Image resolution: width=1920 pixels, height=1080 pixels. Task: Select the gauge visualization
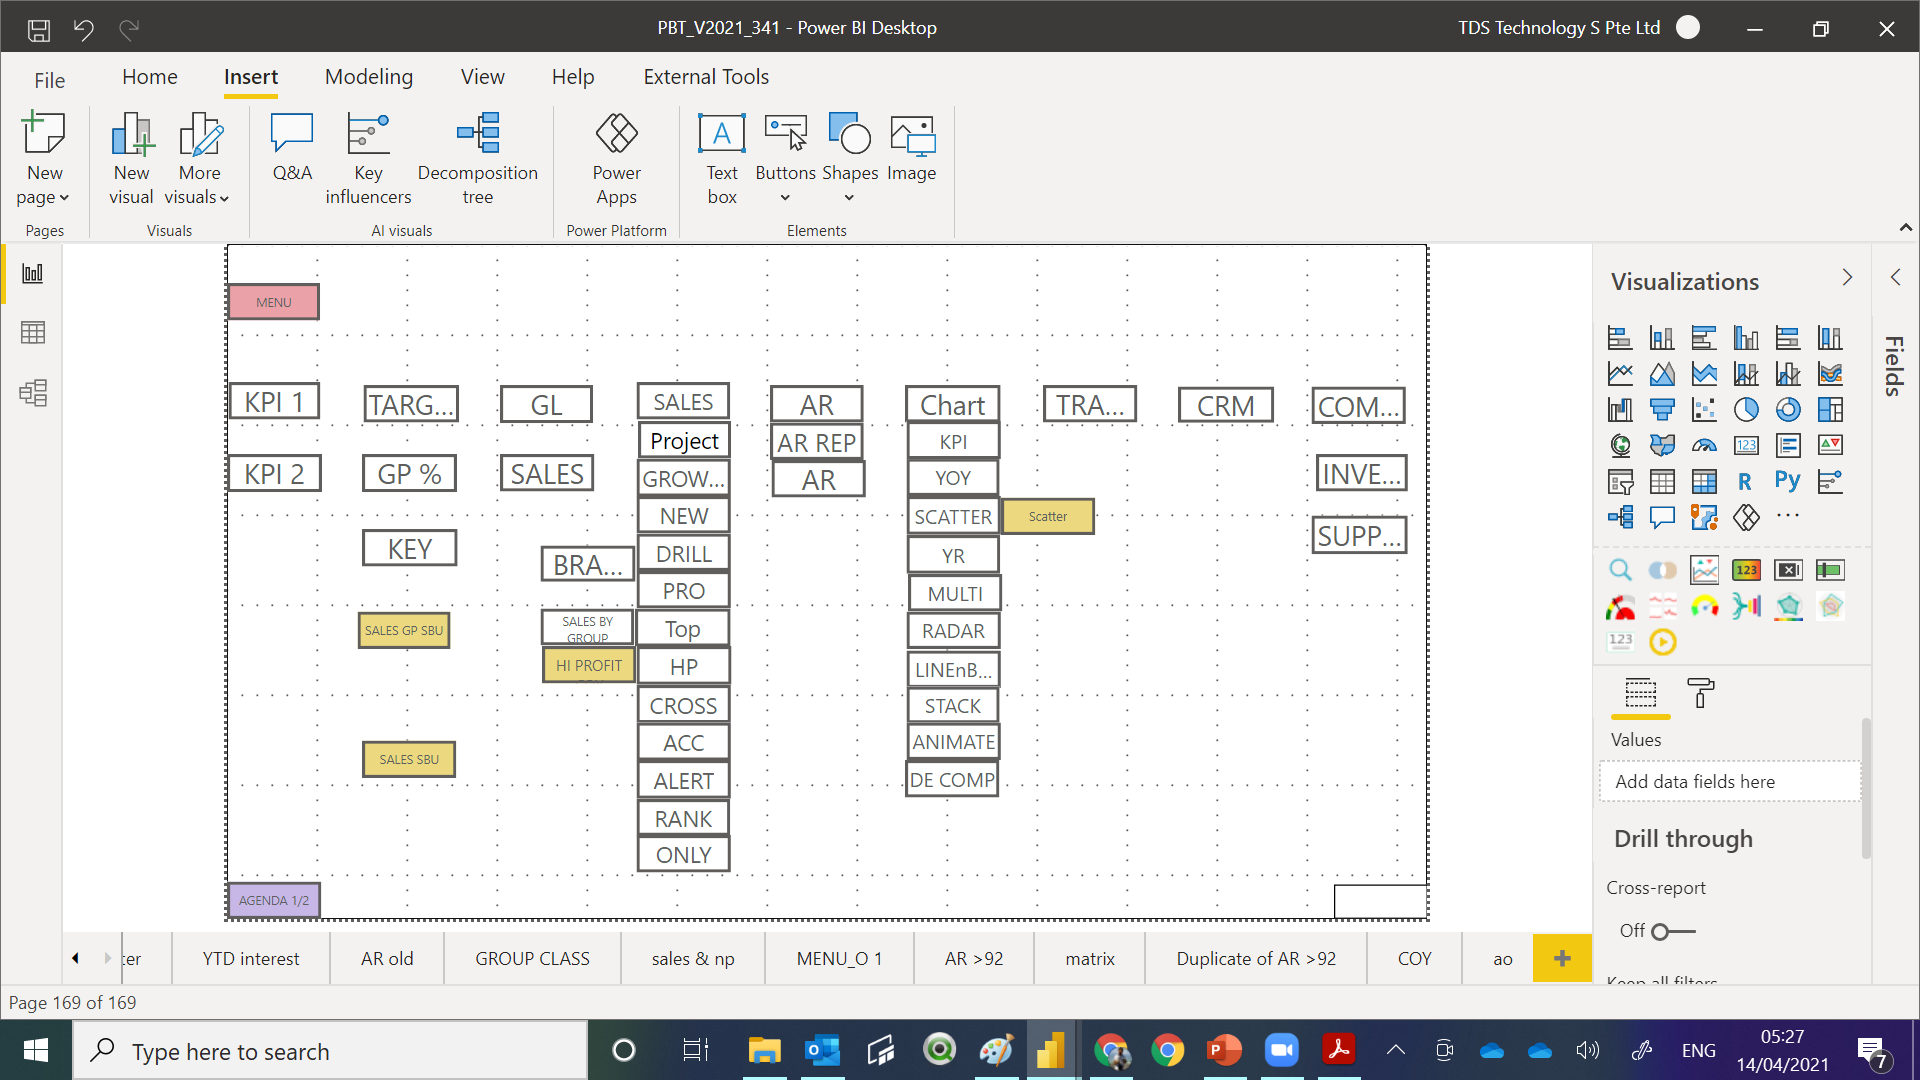tap(1704, 445)
